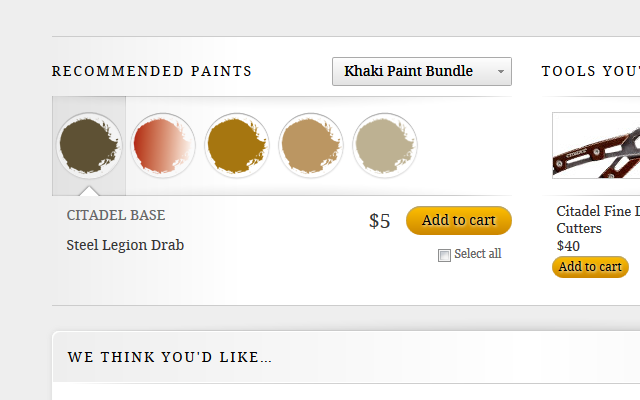The width and height of the screenshot is (640, 400).
Task: Open the Citadel Fine Cutters product link
Action: [598, 220]
